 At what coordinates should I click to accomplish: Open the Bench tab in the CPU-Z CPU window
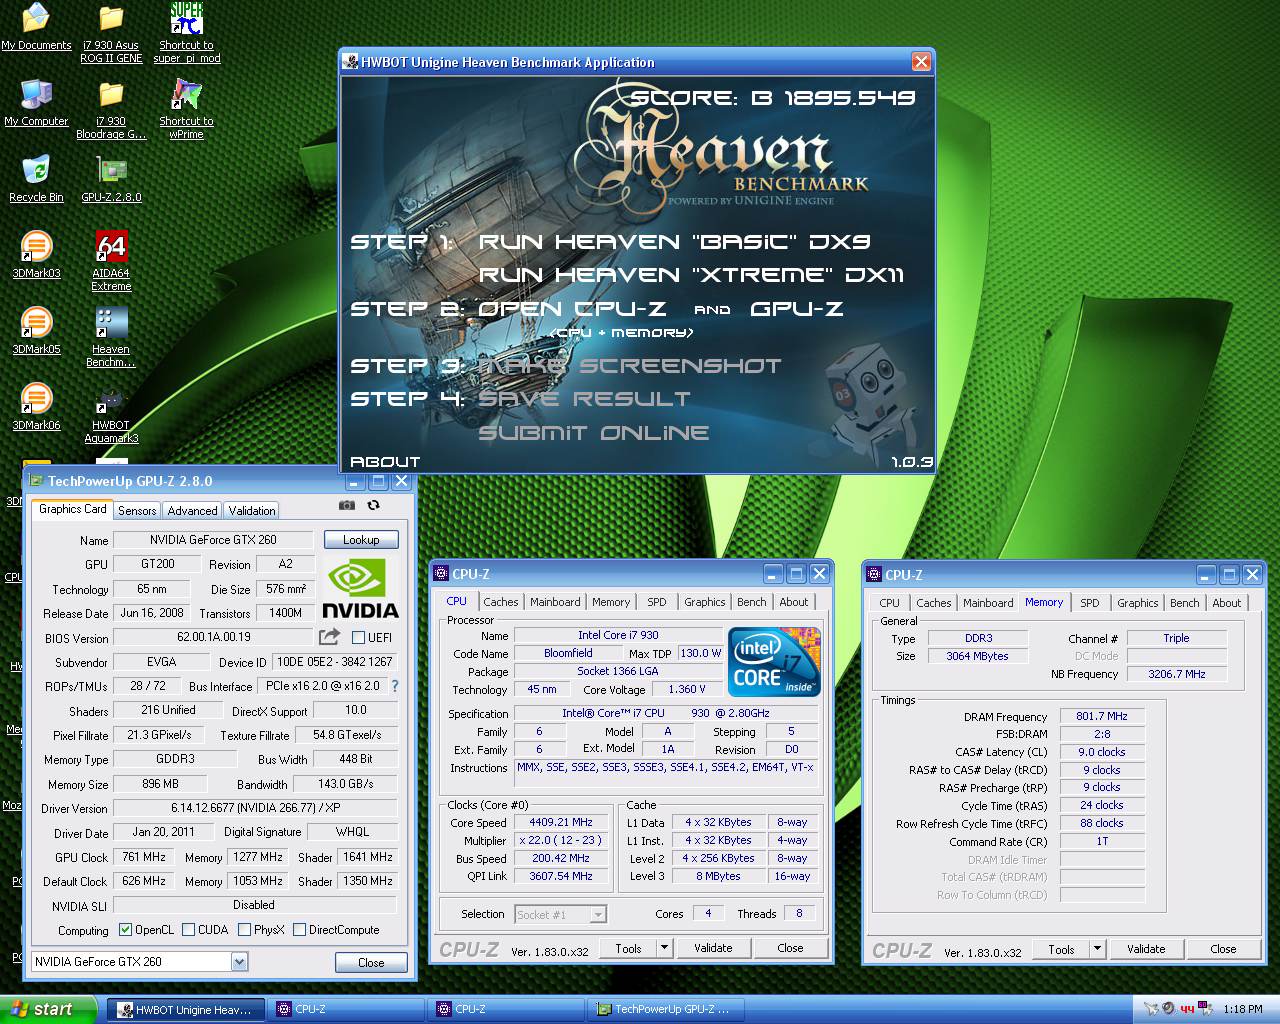[x=752, y=602]
